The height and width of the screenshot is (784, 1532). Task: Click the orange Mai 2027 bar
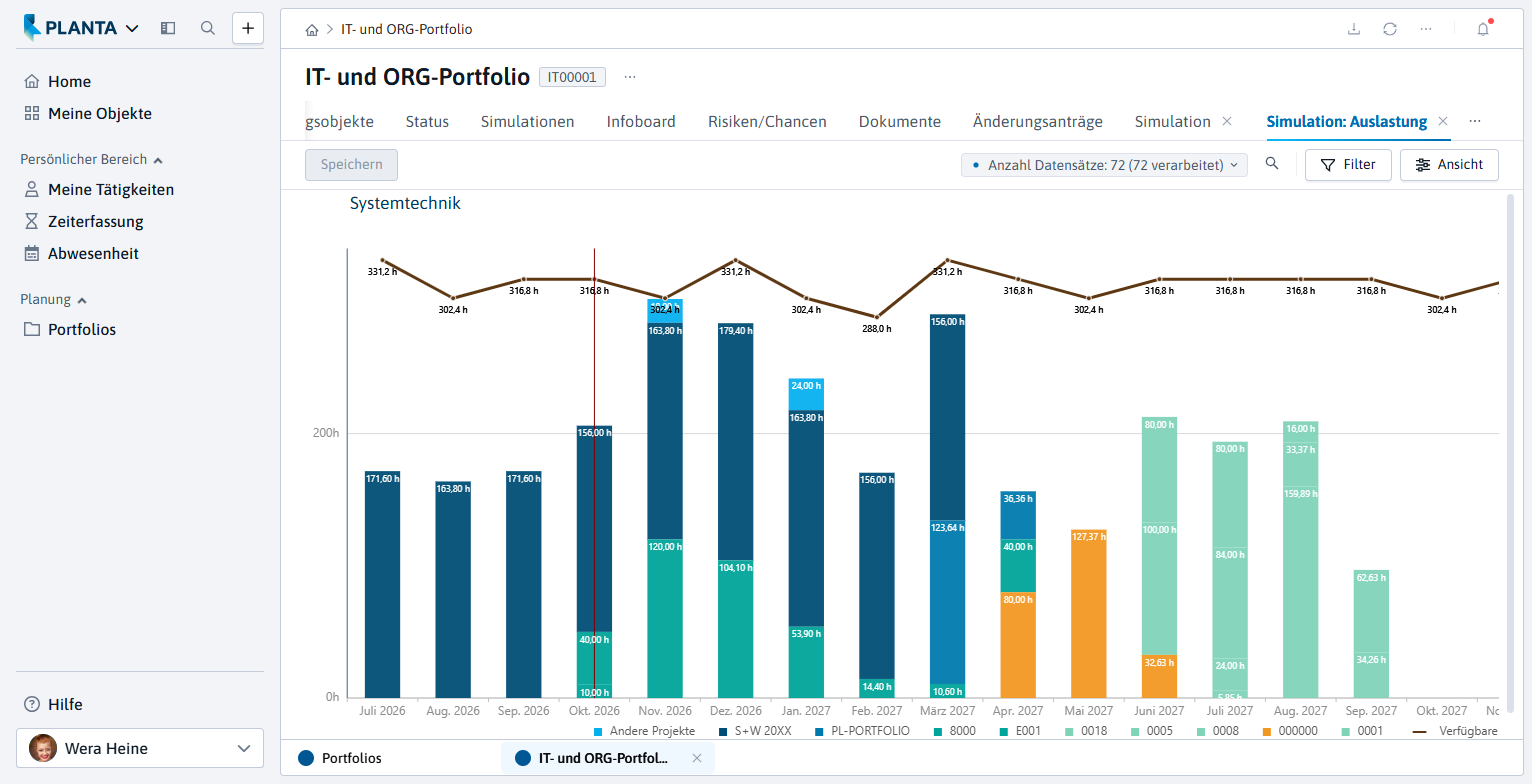point(1088,613)
